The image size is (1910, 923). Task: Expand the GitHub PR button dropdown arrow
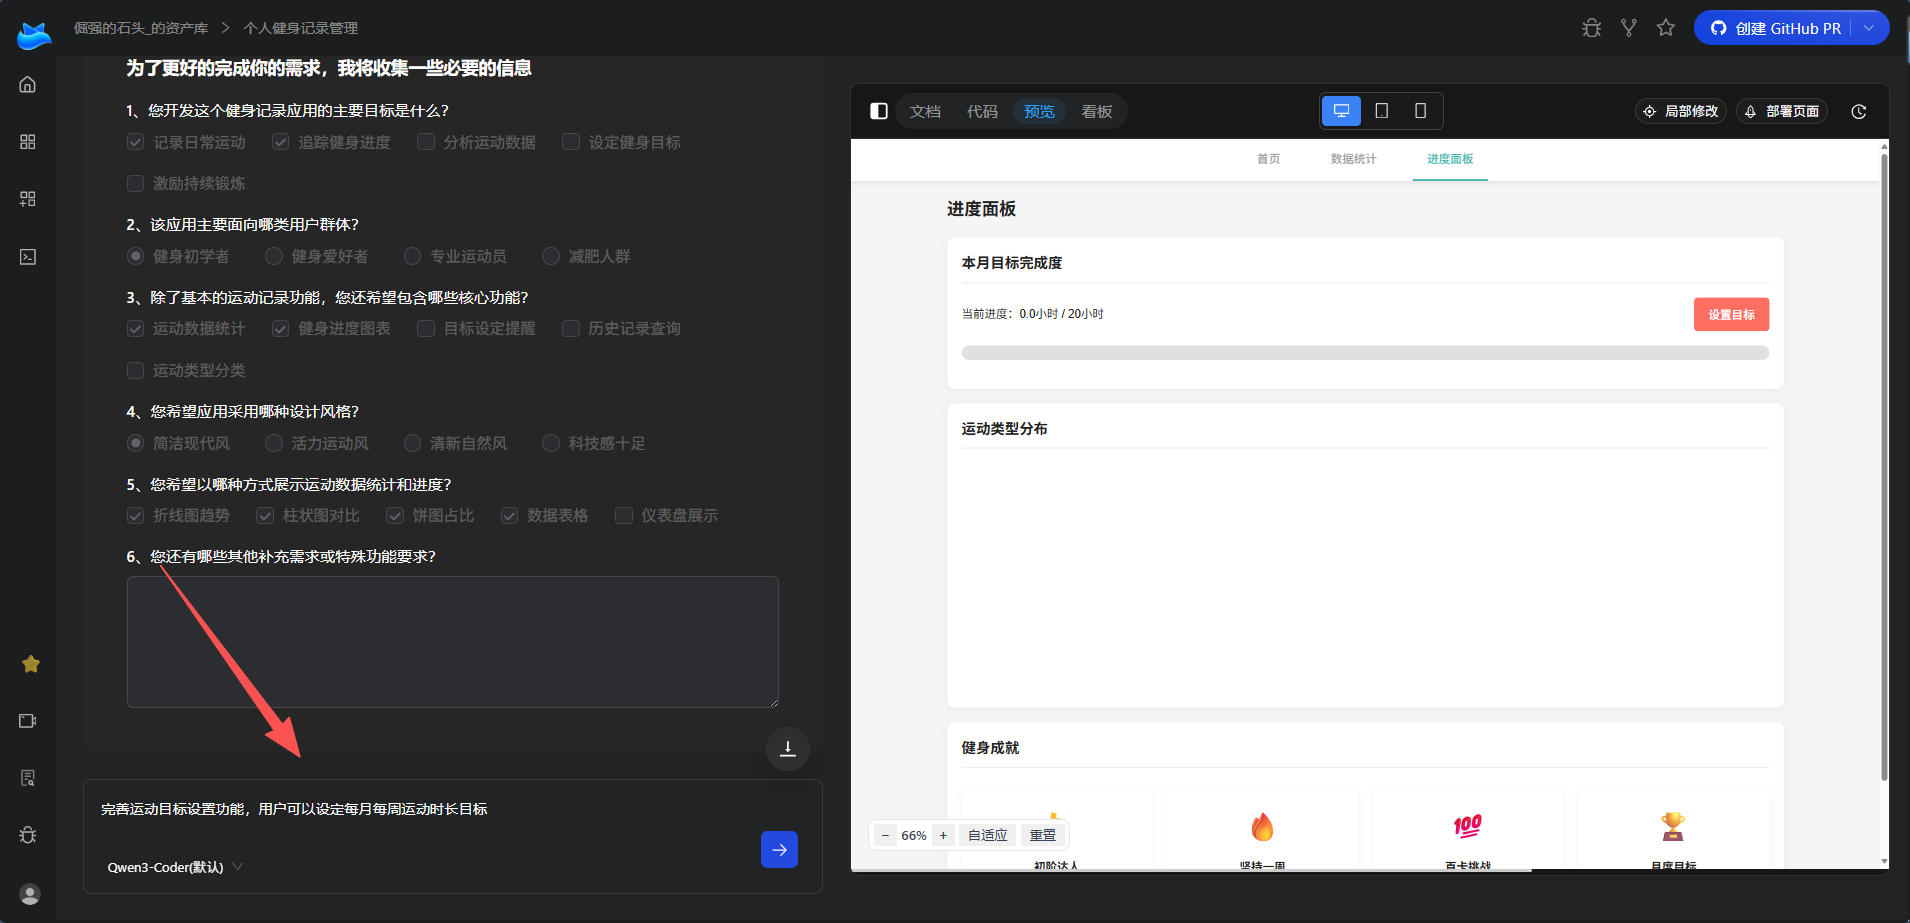1869,28
